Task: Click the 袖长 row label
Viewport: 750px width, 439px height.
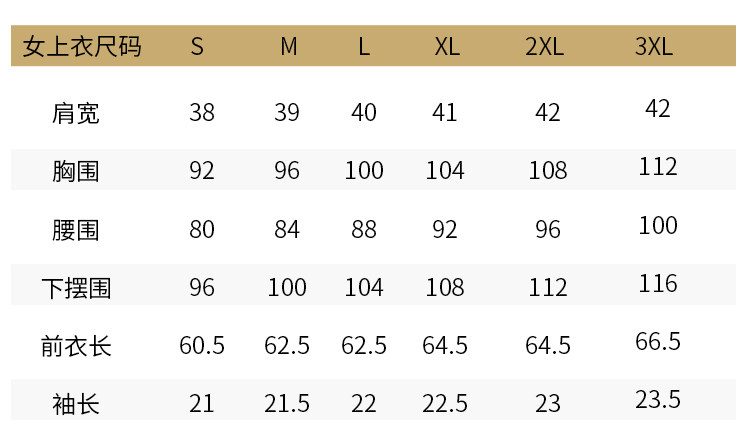Action: 76,405
